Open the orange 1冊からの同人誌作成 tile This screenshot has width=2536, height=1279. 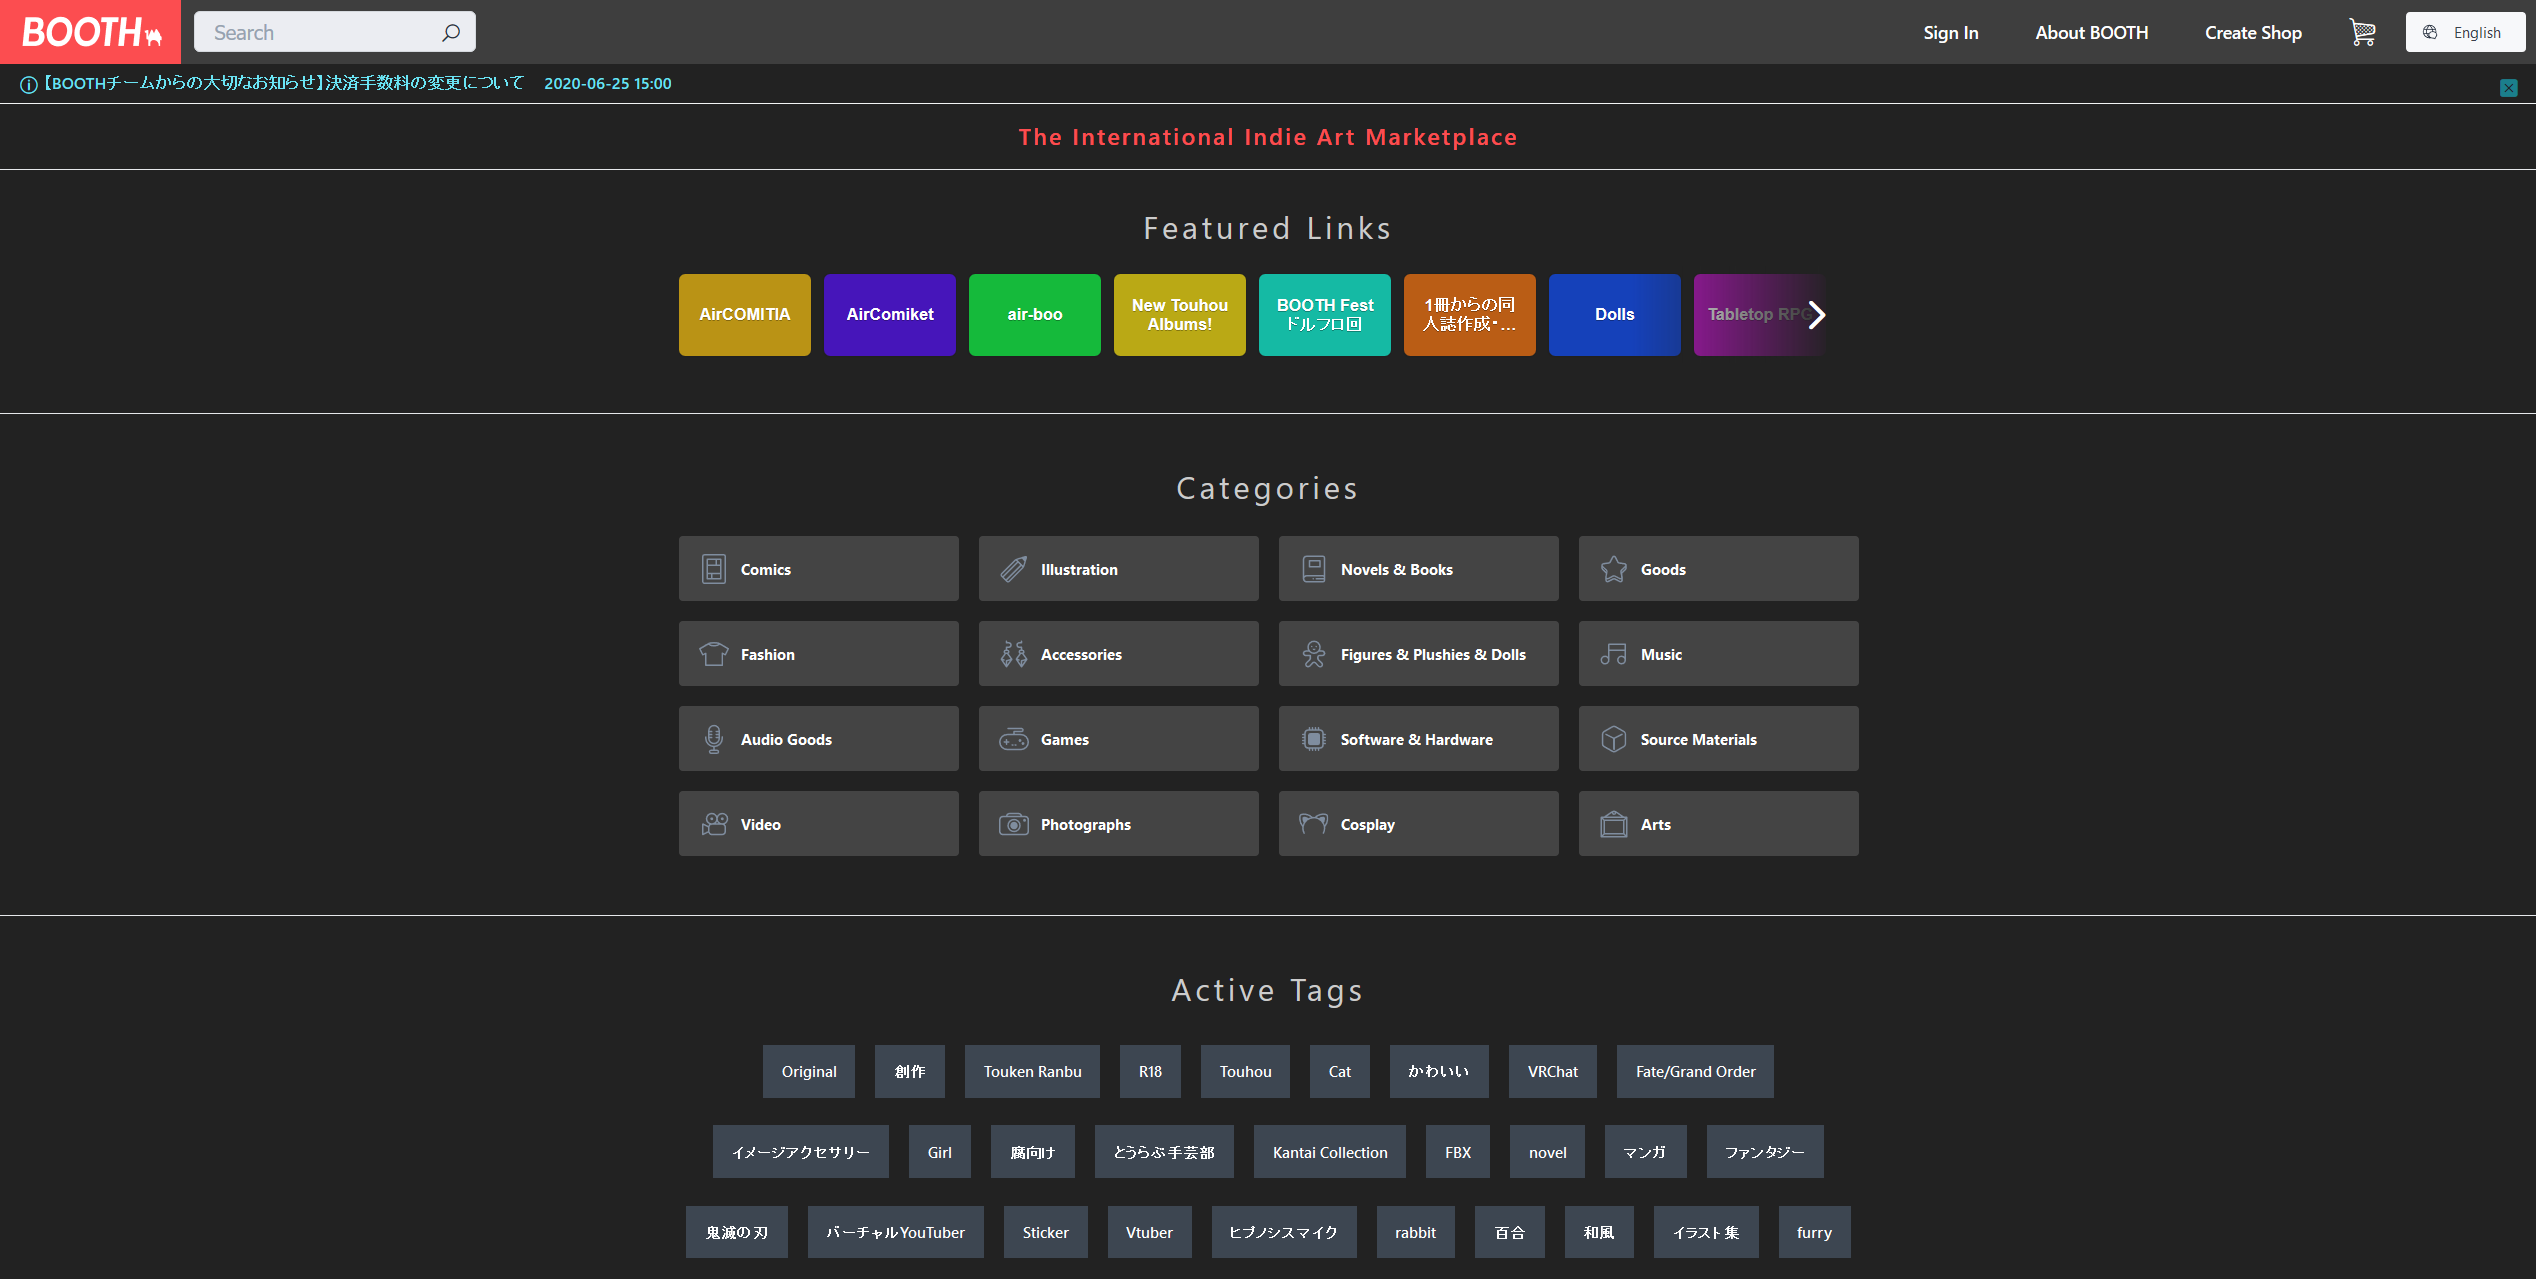1469,315
